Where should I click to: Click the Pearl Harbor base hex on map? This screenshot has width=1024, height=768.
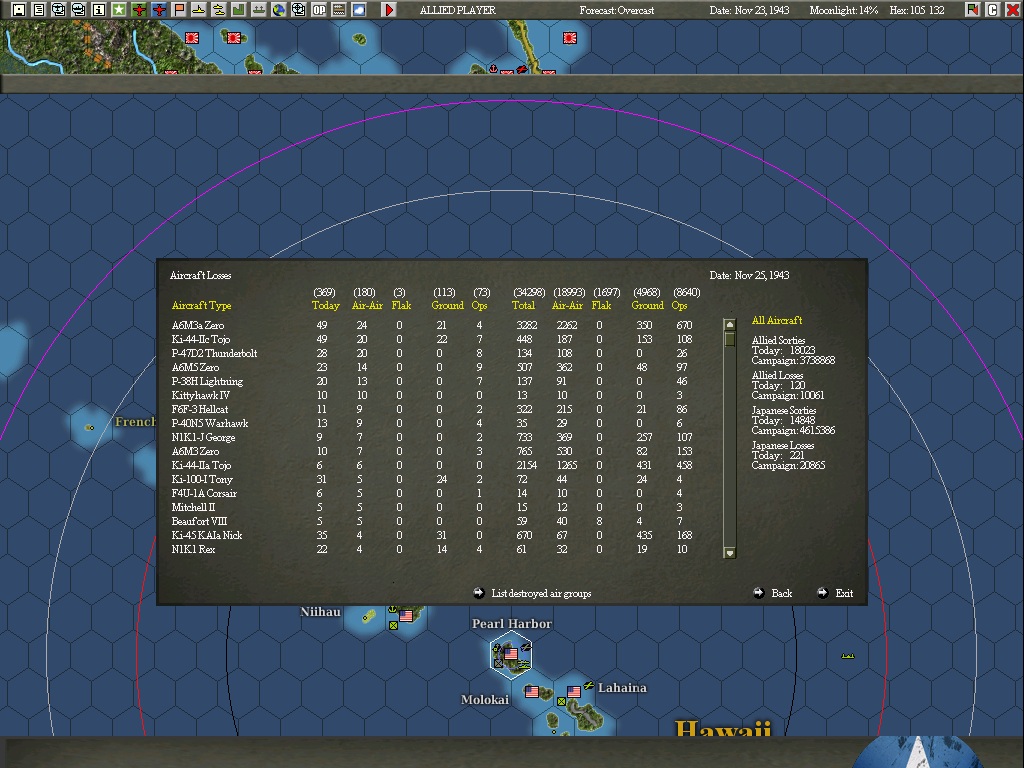(x=511, y=655)
